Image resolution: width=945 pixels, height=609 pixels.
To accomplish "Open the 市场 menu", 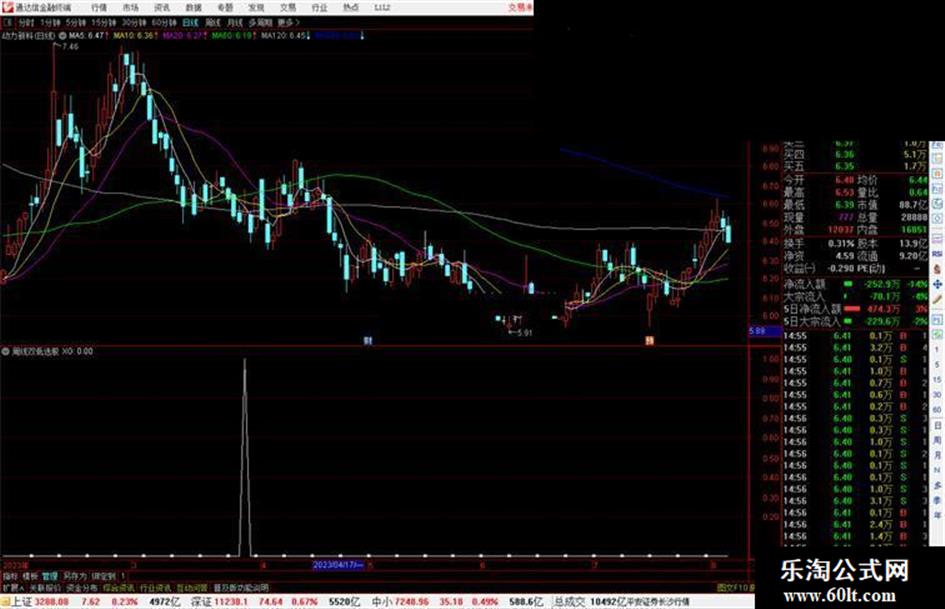I will click(x=130, y=8).
